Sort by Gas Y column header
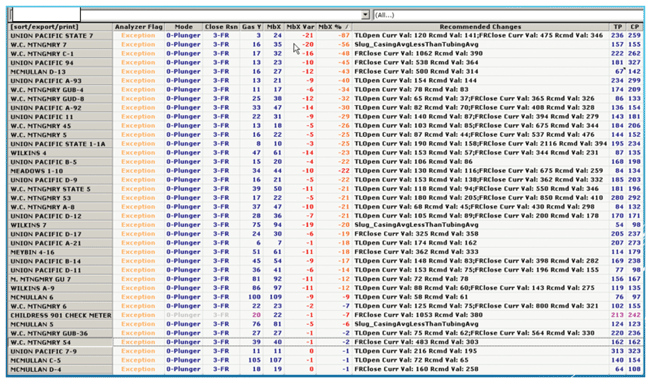This screenshot has width=650, height=382. 252,27
